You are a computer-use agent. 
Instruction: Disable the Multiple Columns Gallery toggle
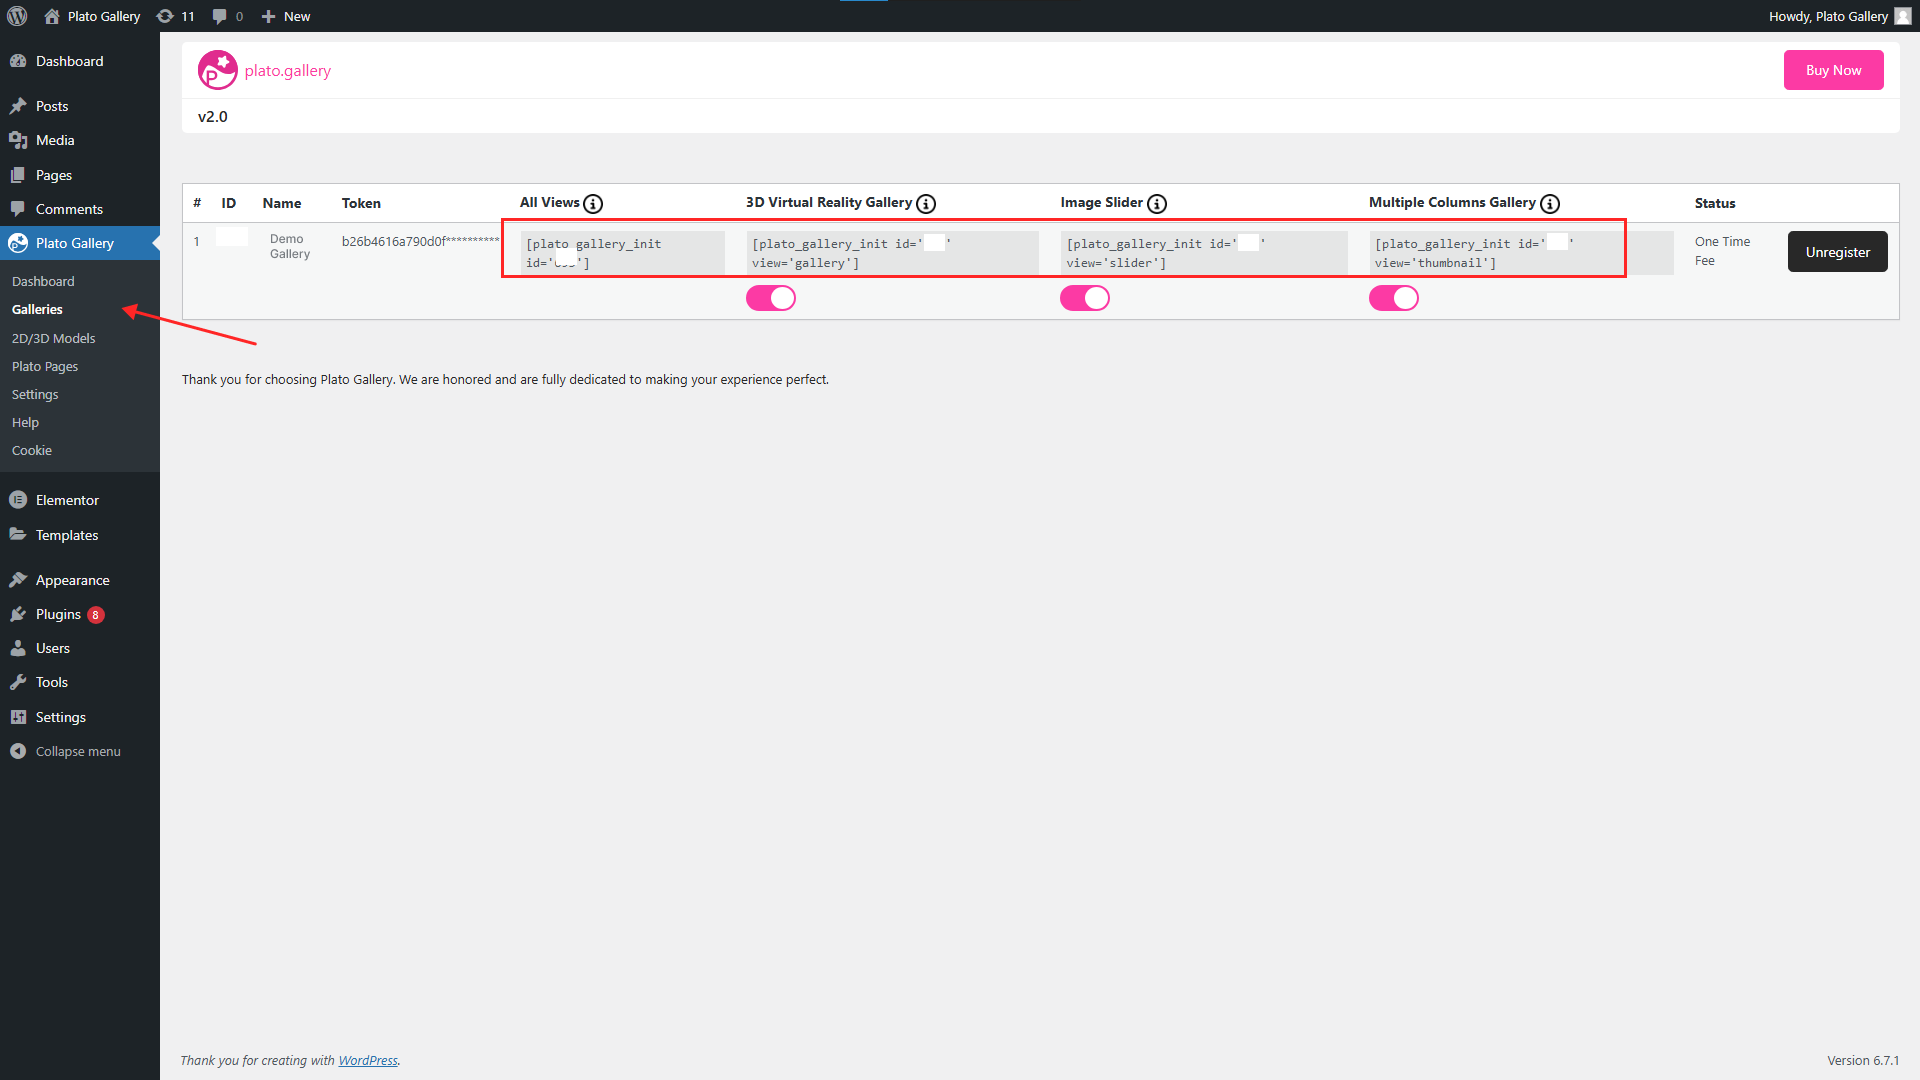coord(1394,297)
